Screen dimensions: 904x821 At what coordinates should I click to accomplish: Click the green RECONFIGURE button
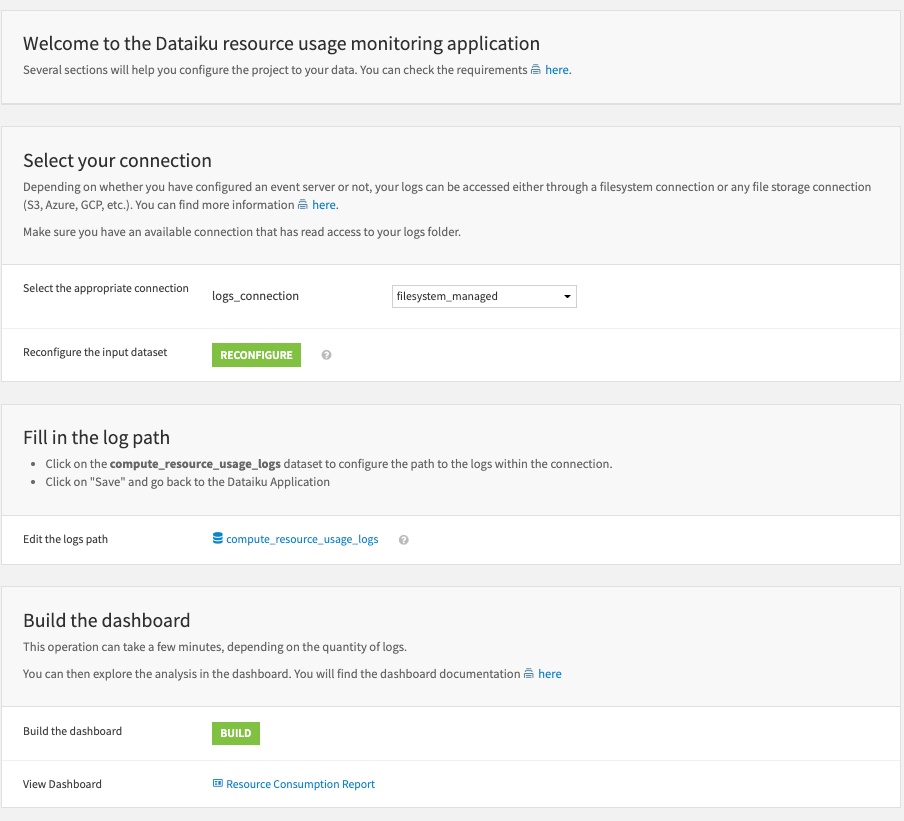point(256,355)
